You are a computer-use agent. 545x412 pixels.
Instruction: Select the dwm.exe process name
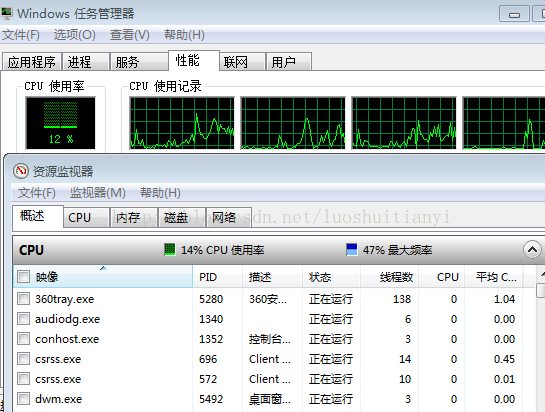pyautogui.click(x=58, y=399)
